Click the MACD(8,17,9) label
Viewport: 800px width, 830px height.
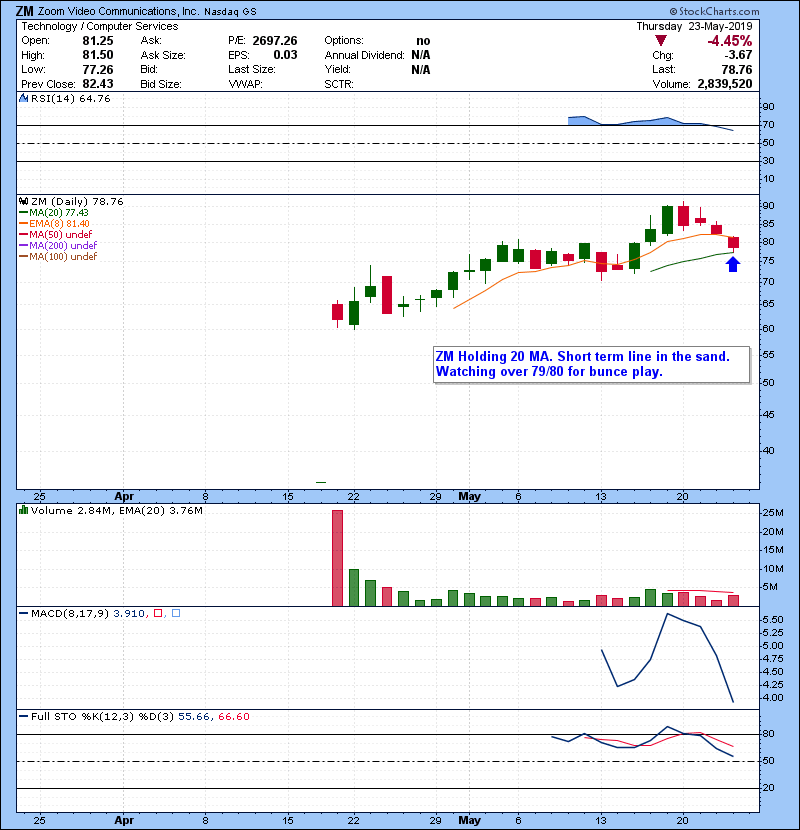tap(70, 613)
